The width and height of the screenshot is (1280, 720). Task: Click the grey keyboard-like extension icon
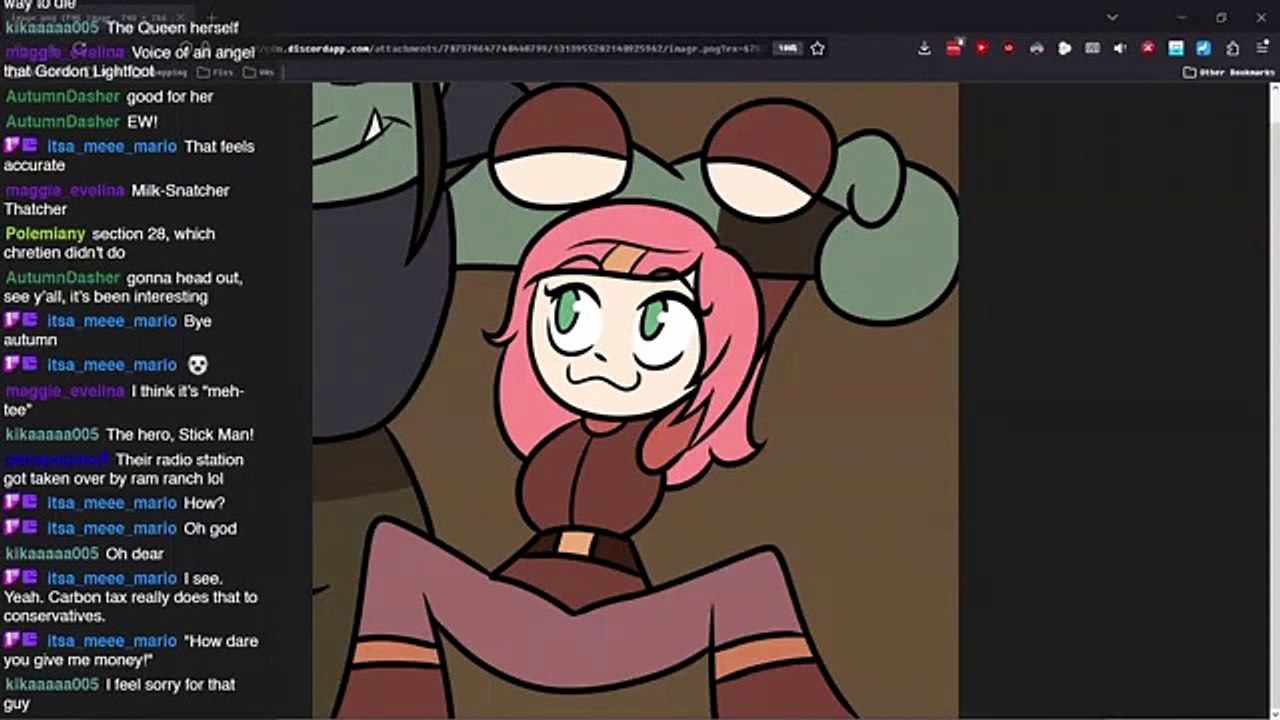pos(1093,48)
